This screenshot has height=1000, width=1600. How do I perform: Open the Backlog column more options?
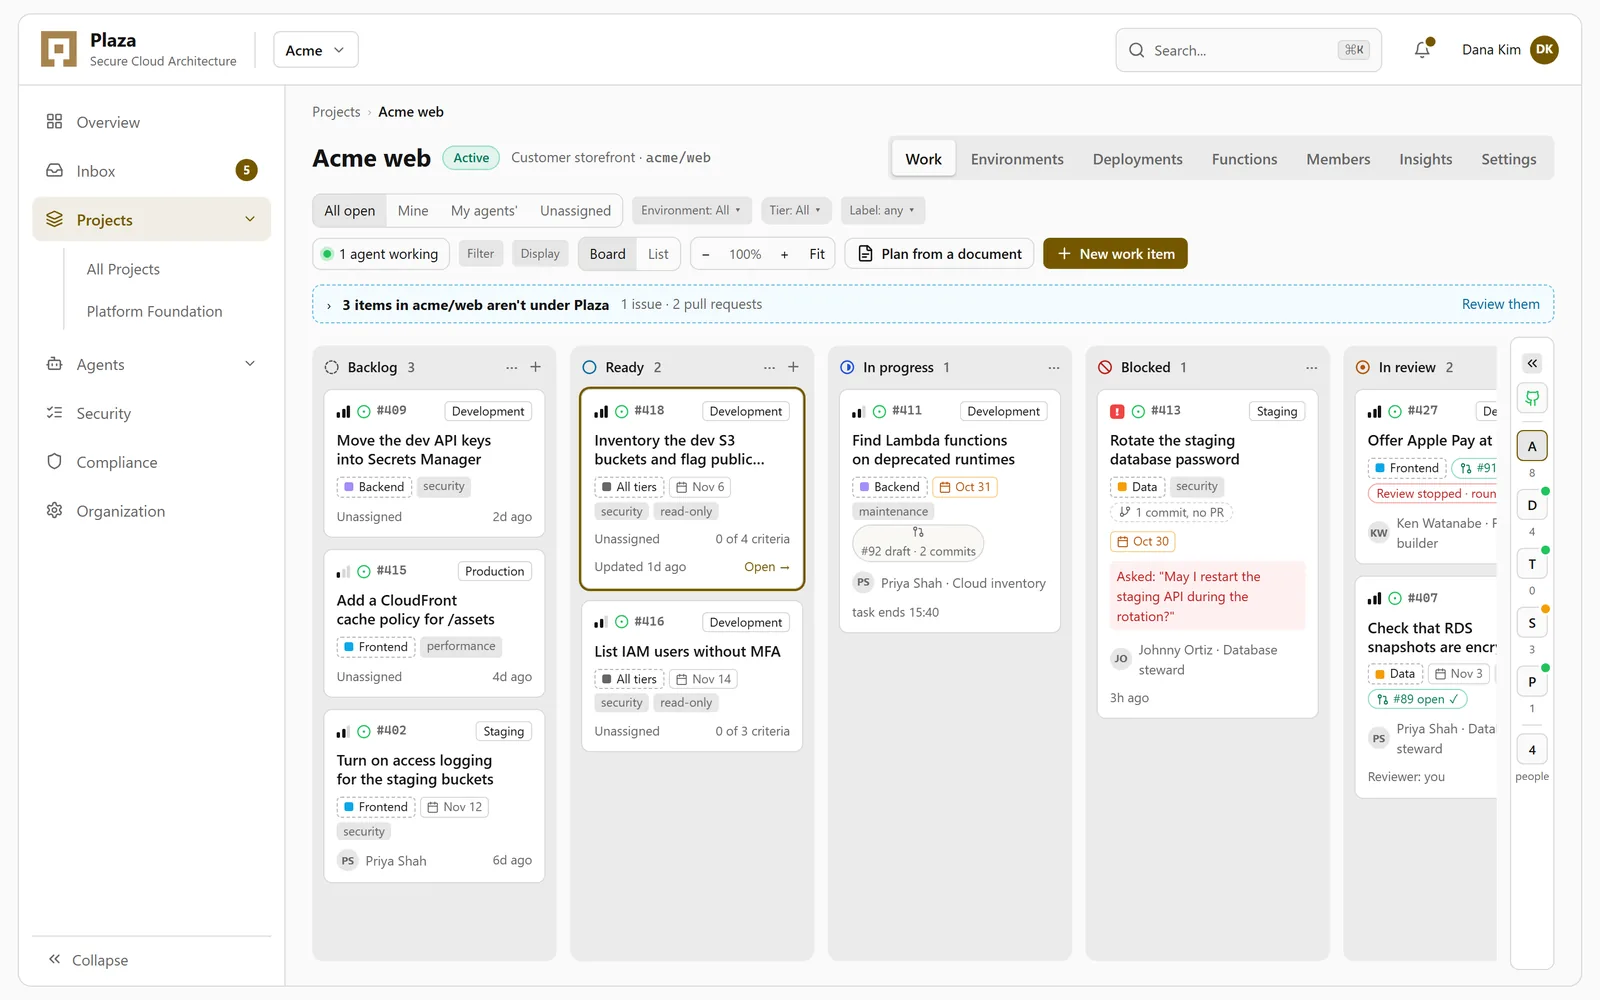click(x=512, y=367)
